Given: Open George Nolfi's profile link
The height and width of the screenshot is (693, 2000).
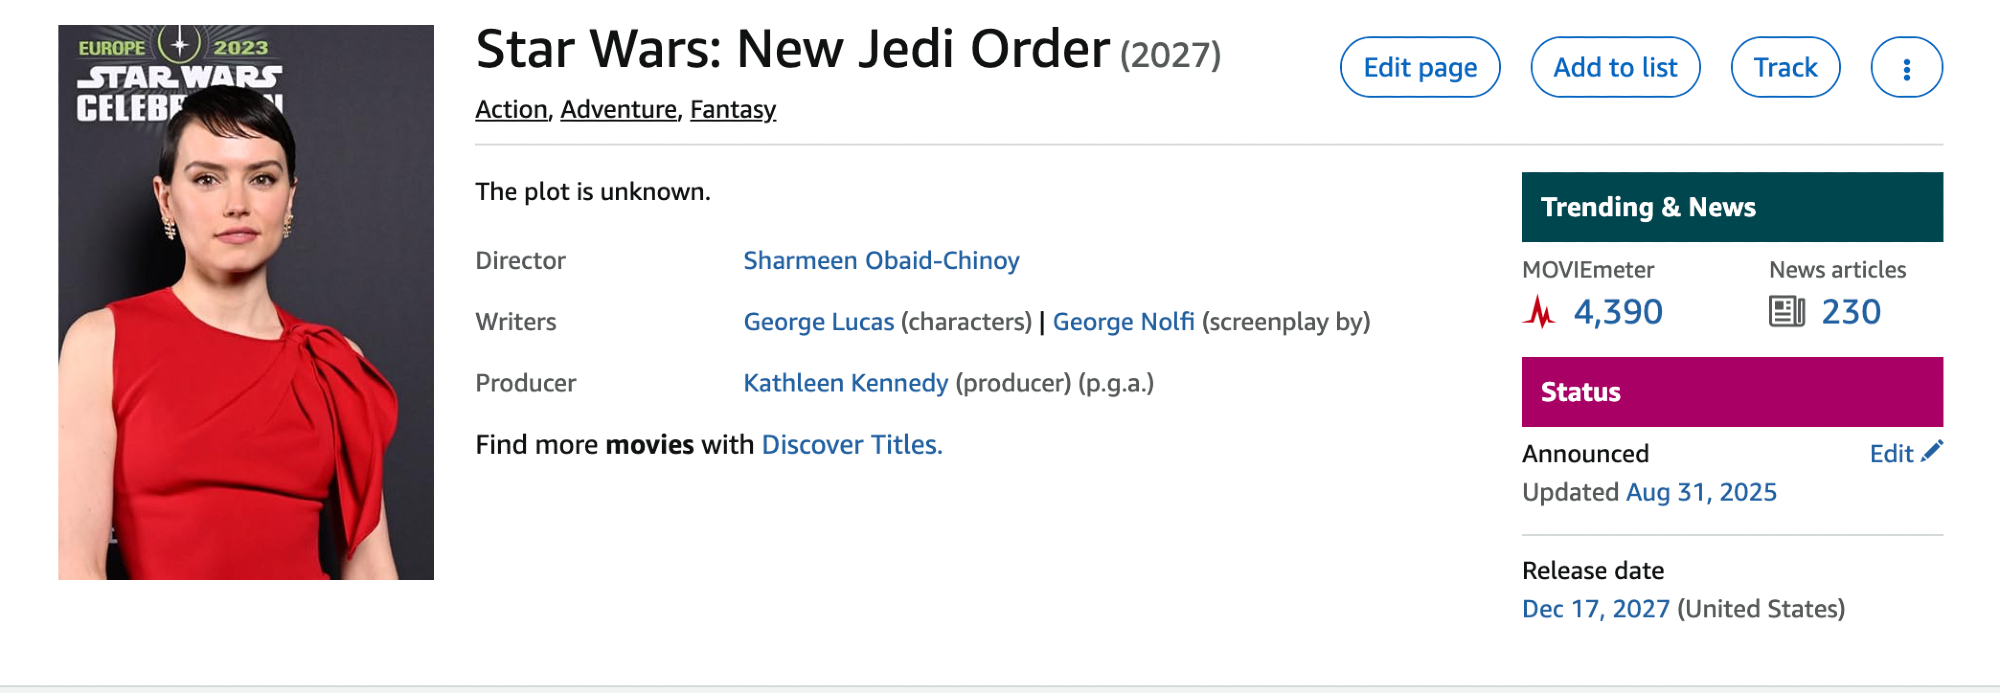Looking at the screenshot, I should point(1123,322).
